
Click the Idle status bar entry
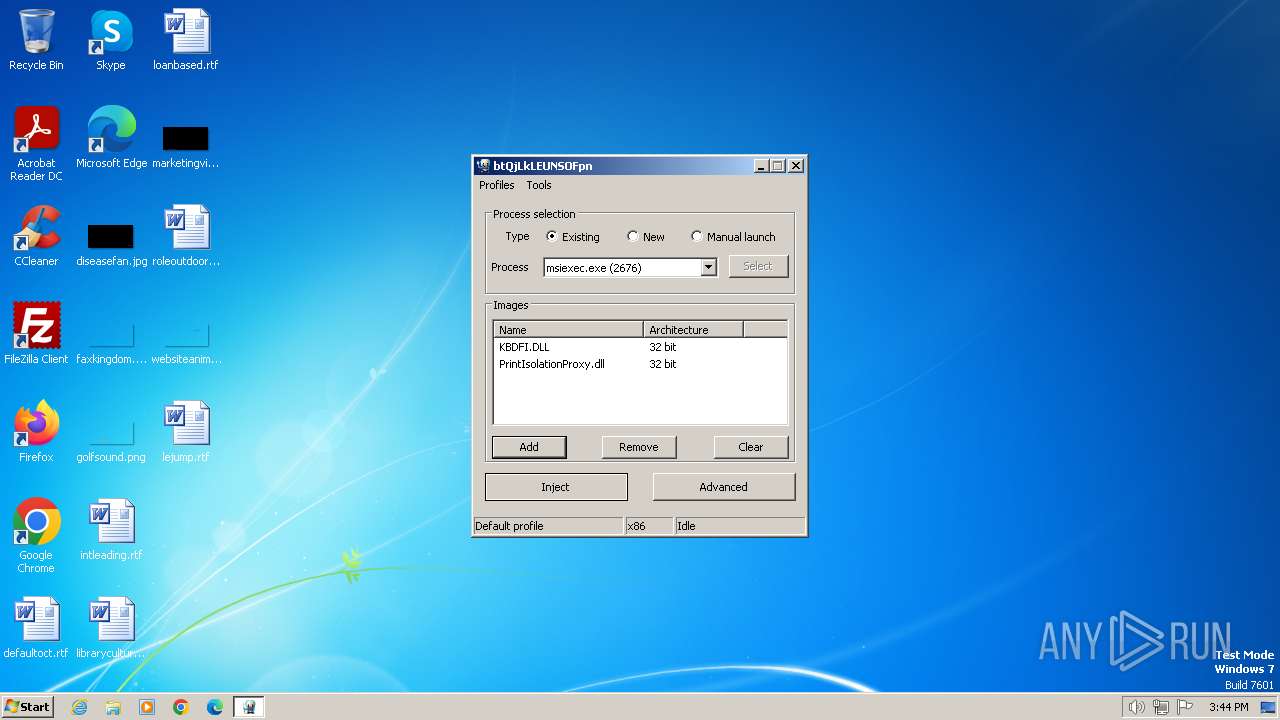[x=740, y=526]
